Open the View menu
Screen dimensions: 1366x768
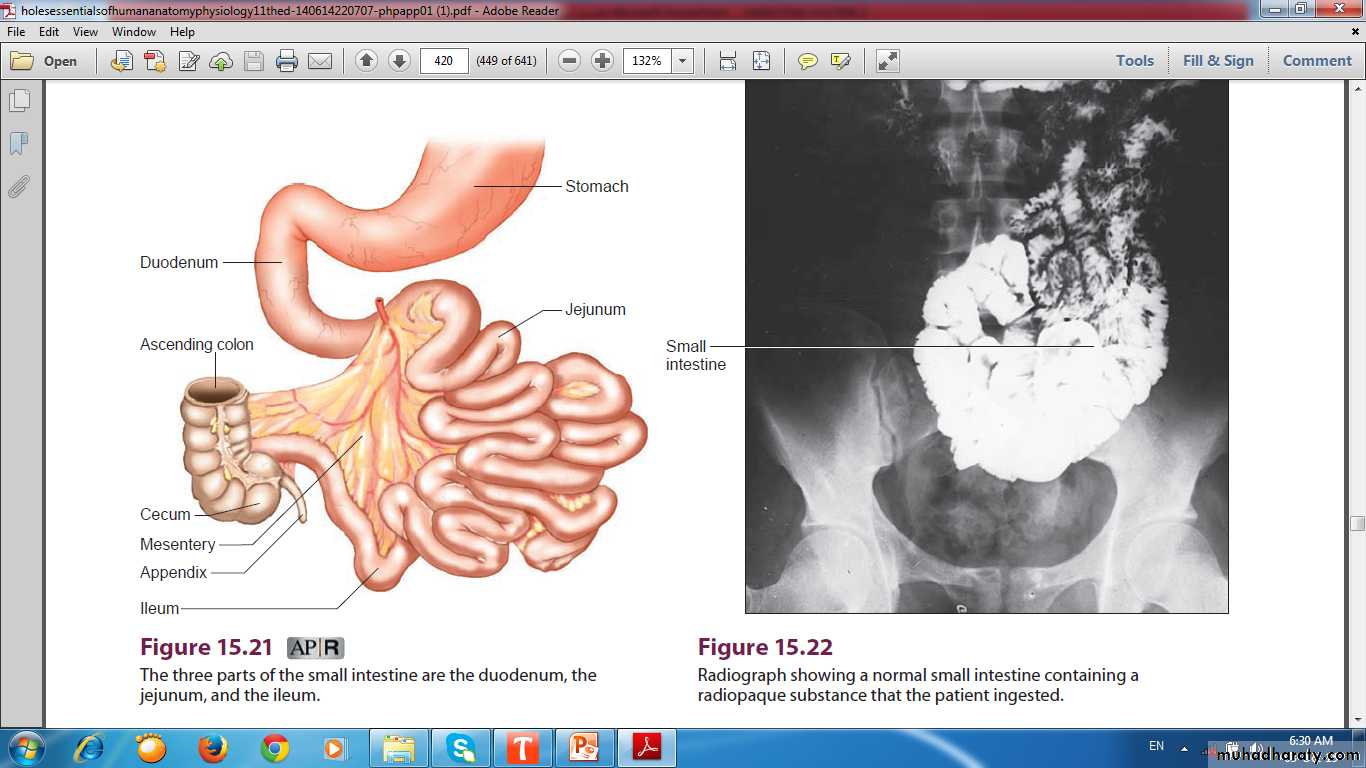coord(85,32)
